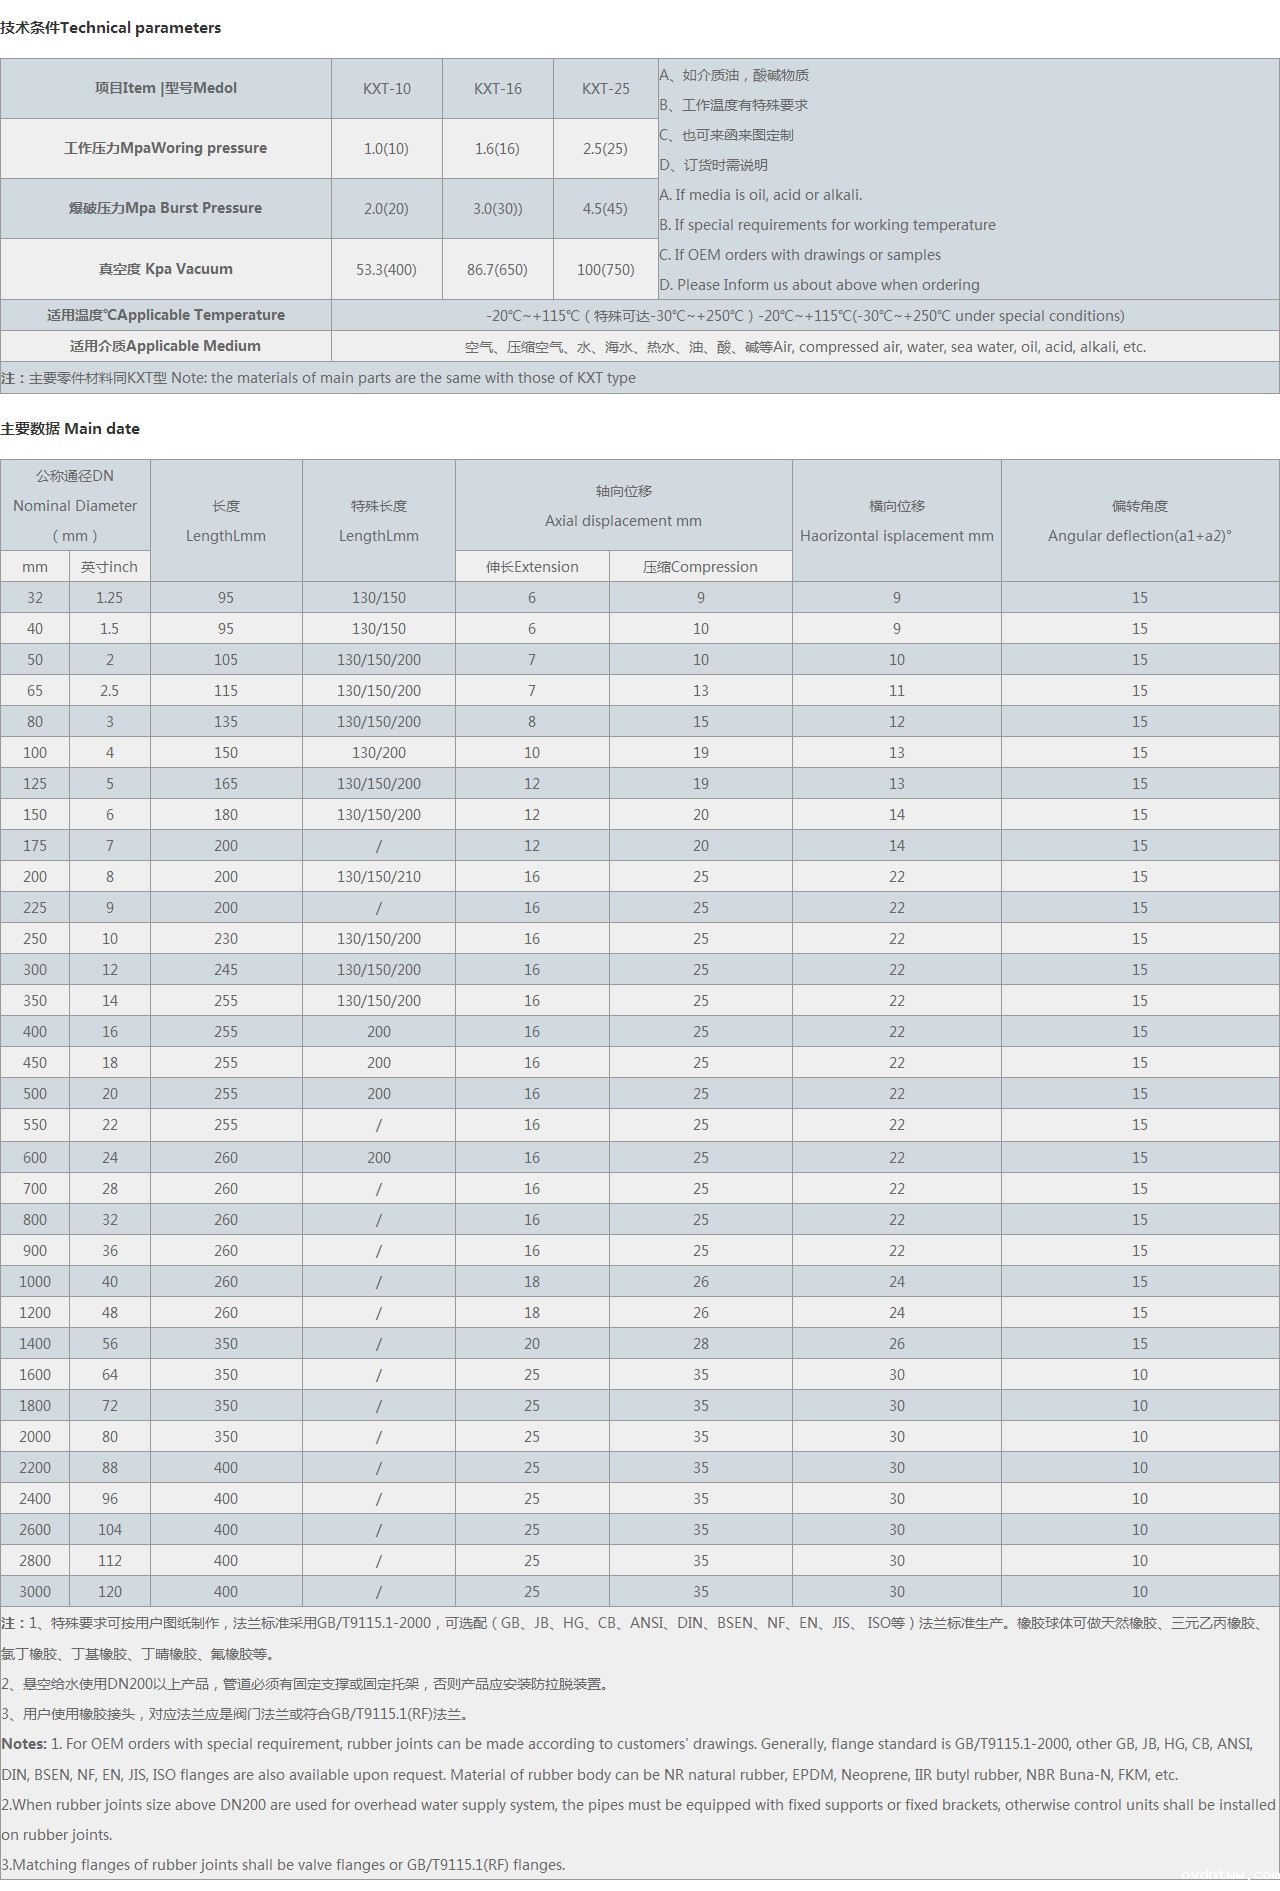Select the KXT-10 model column header

[386, 89]
